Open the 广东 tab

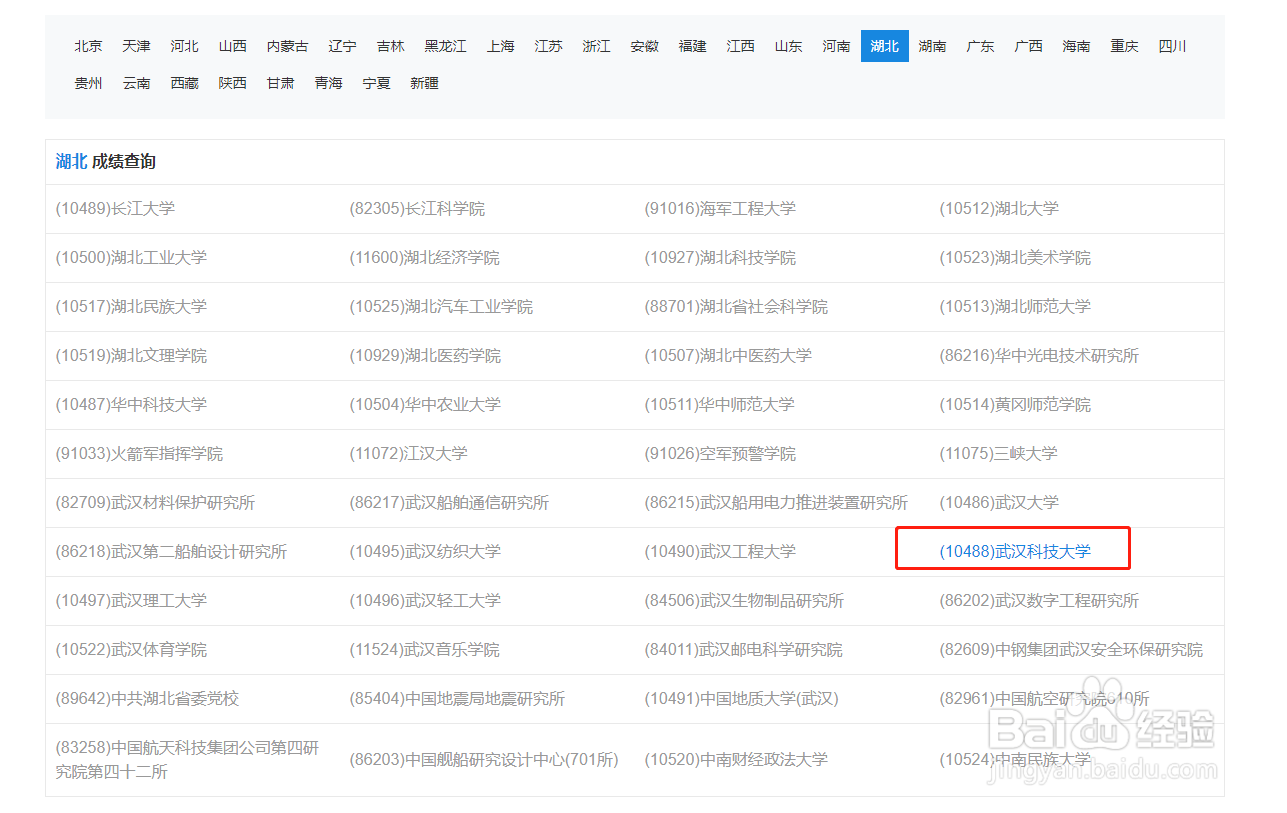pyautogui.click(x=980, y=46)
